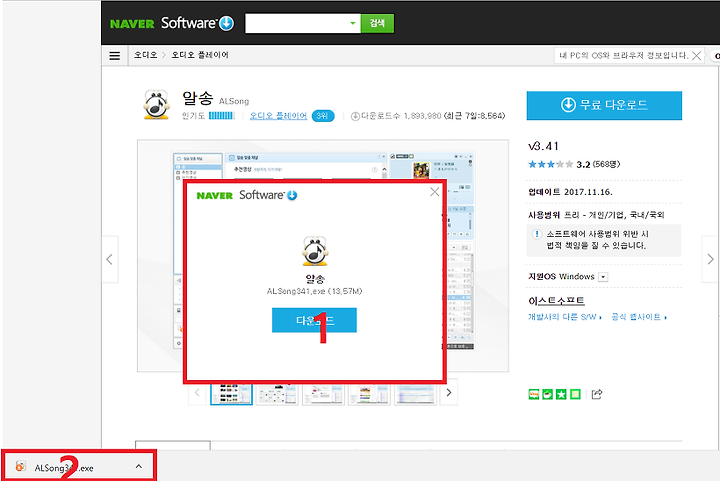Open the 공식 웹사이트 link
Viewport: 720px width, 481px height.
639,317
